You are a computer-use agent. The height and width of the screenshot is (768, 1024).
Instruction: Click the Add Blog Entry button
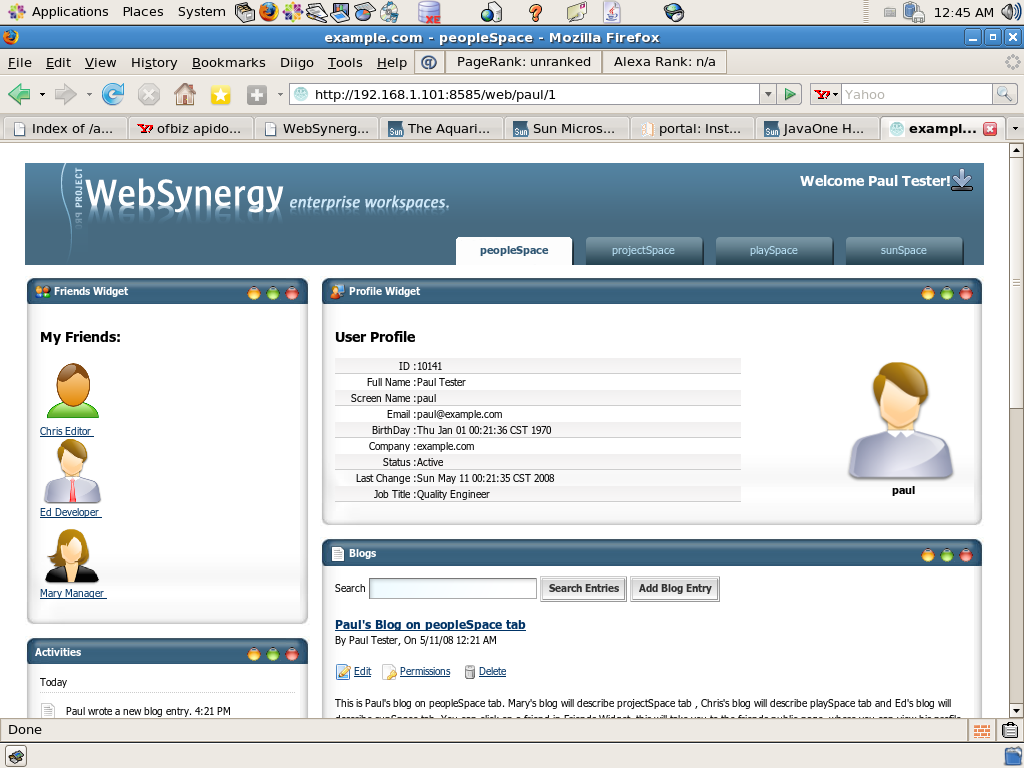point(675,588)
